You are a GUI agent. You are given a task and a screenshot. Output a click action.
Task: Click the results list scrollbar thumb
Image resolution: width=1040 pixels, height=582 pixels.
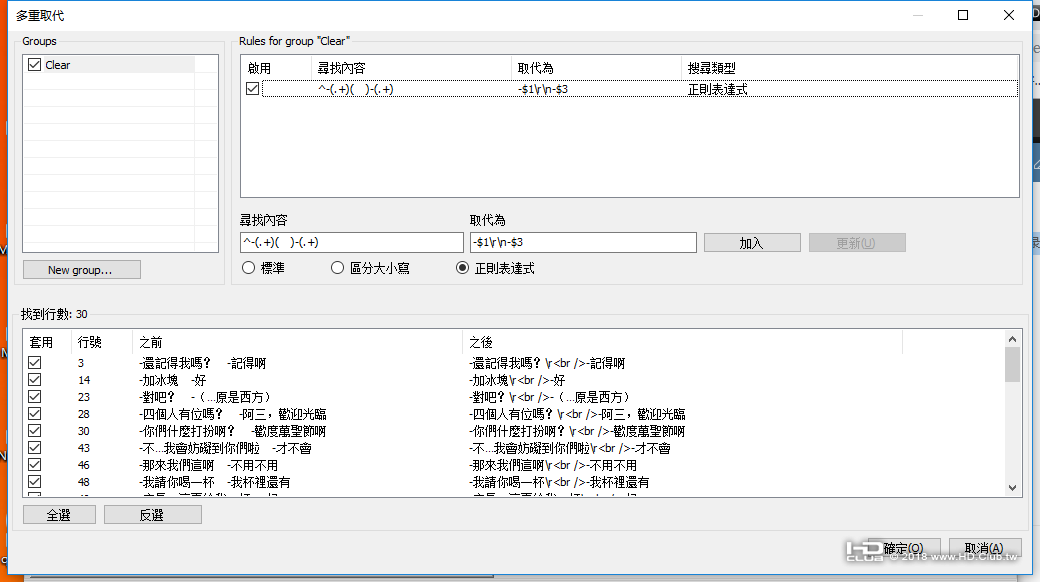pos(1012,364)
